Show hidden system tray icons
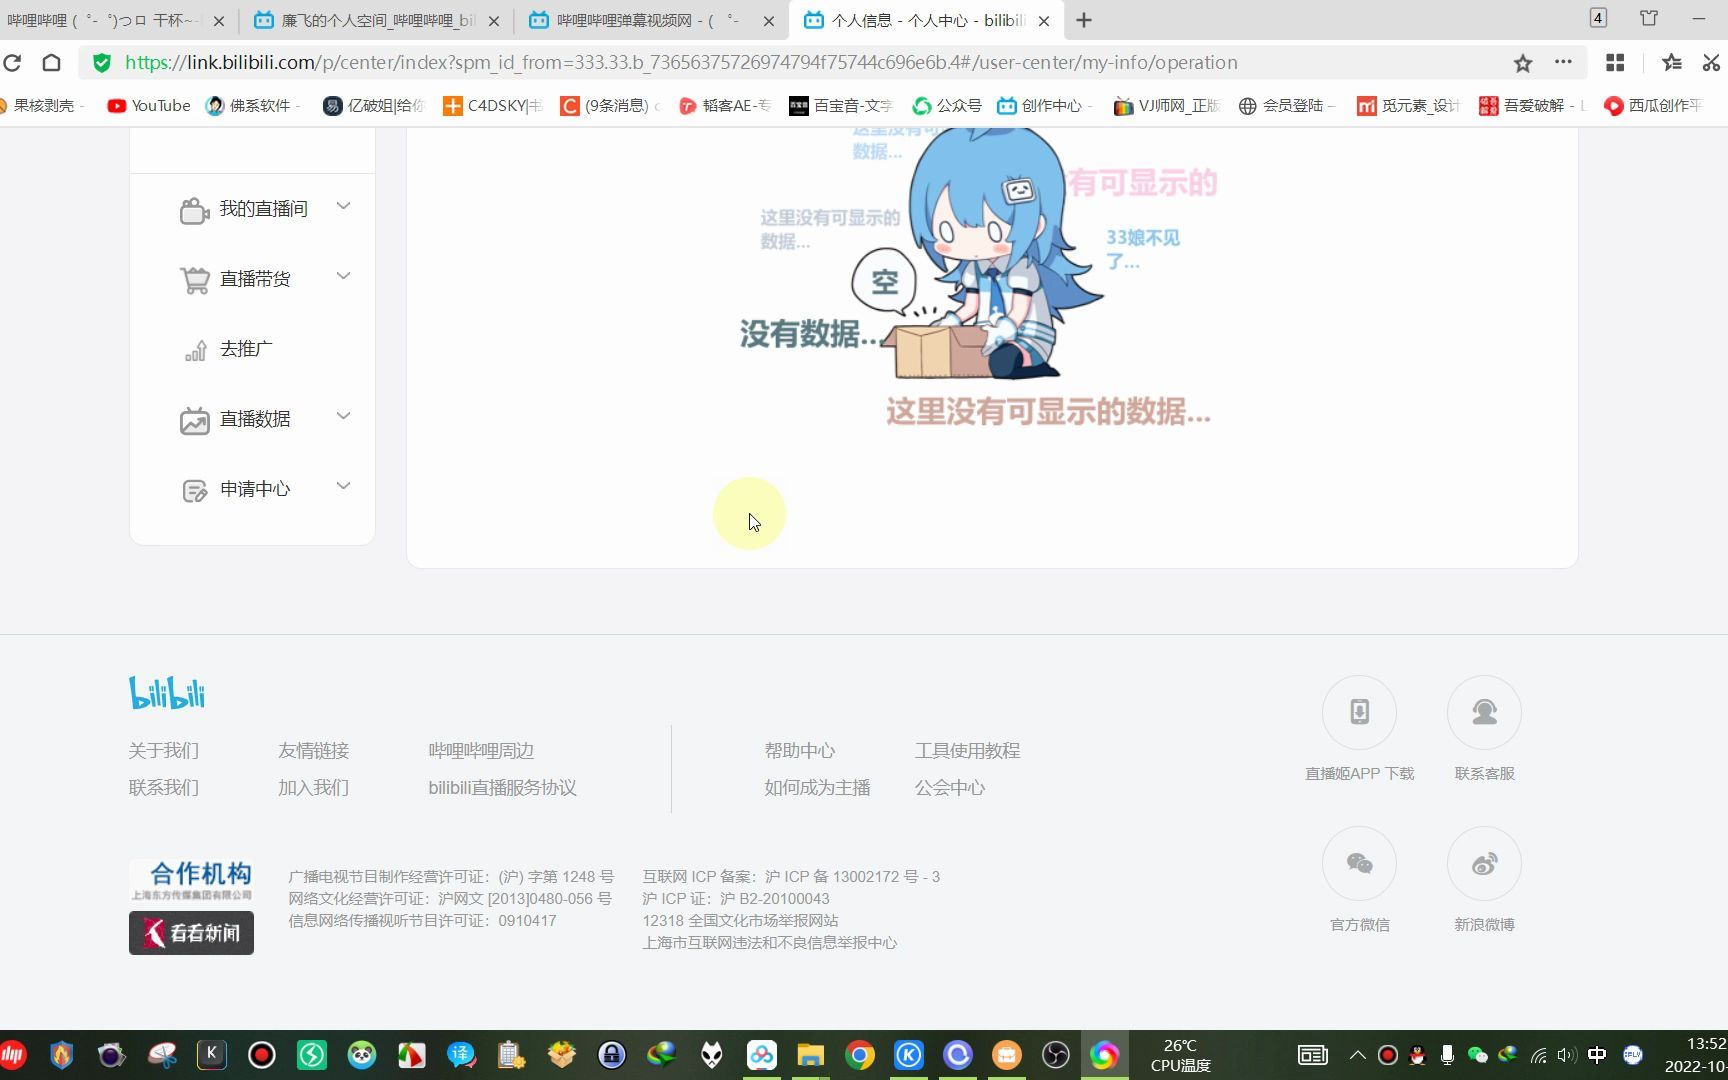The width and height of the screenshot is (1728, 1080). pyautogui.click(x=1357, y=1055)
